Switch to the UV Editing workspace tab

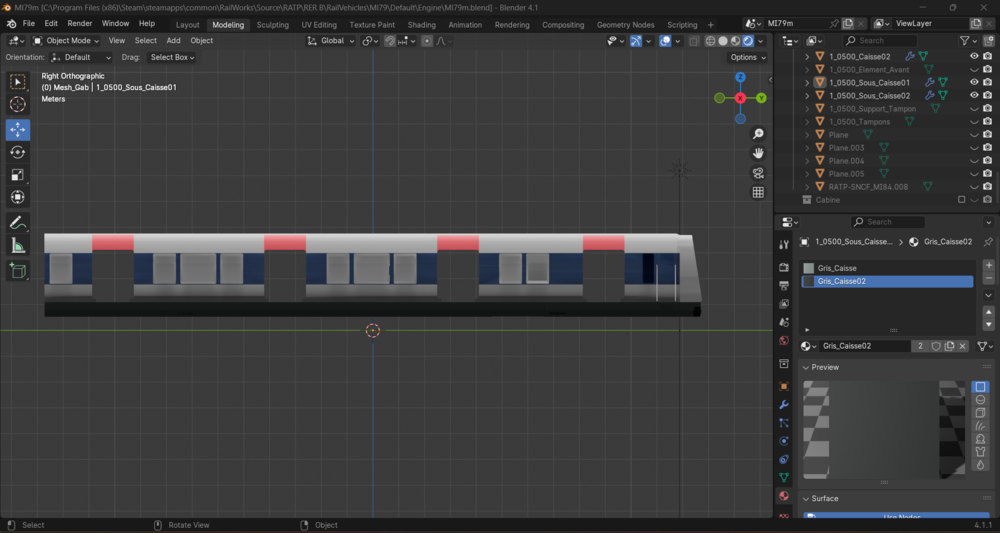click(319, 24)
